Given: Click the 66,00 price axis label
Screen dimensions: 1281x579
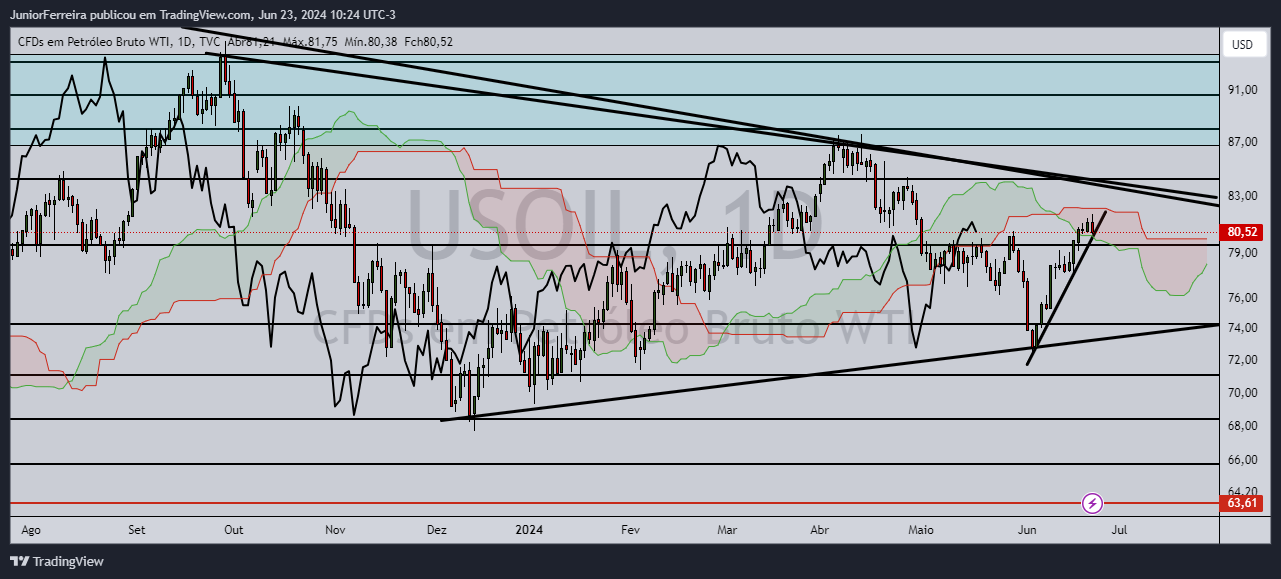Looking at the screenshot, I should pyautogui.click(x=1242, y=460).
